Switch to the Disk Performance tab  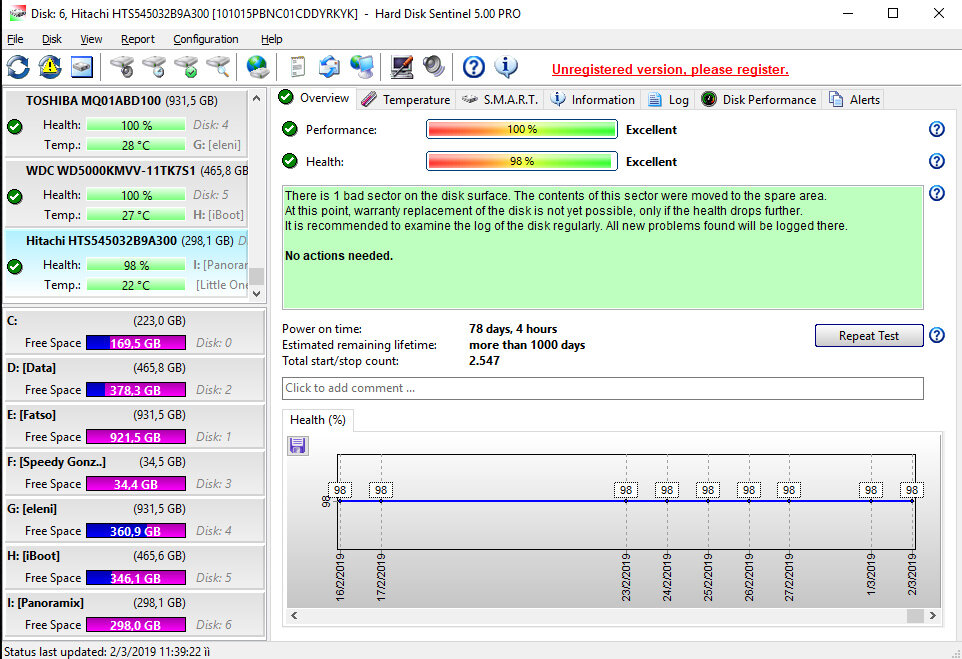[759, 99]
